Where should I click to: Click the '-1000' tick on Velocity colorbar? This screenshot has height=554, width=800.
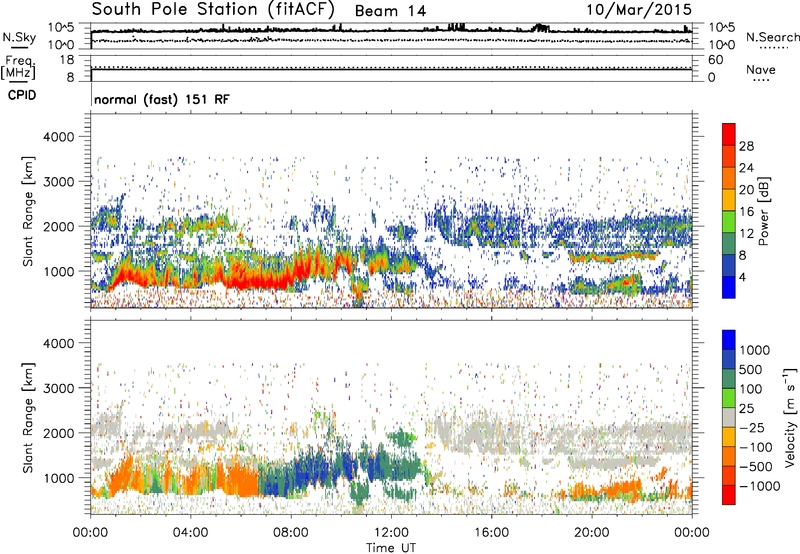click(x=759, y=486)
